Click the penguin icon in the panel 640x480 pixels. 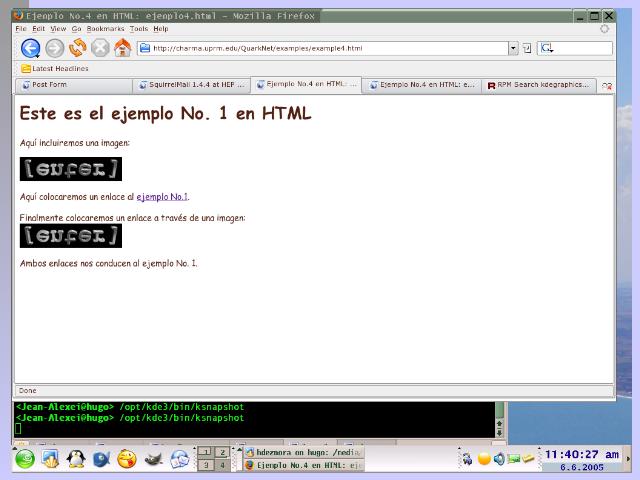[x=76, y=459]
